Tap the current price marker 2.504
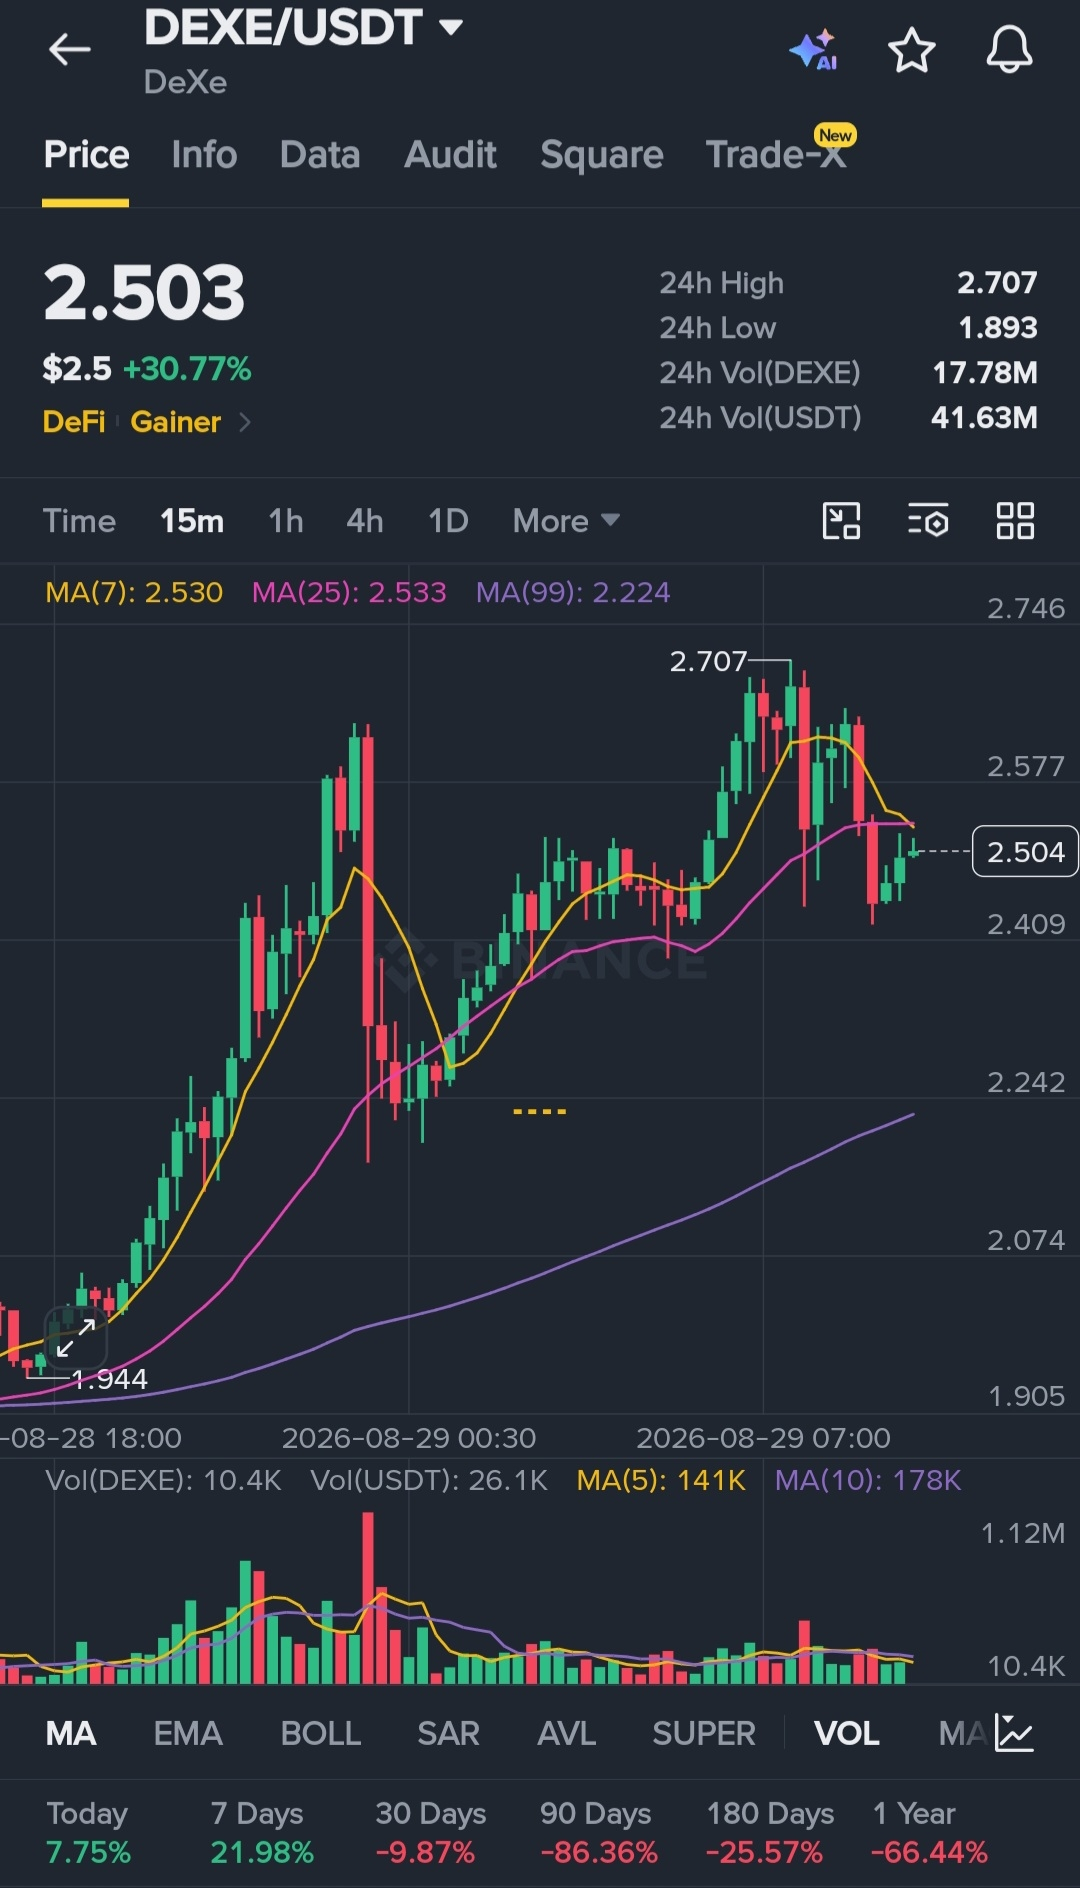Viewport: 1080px width, 1888px height. pyautogui.click(x=1025, y=851)
